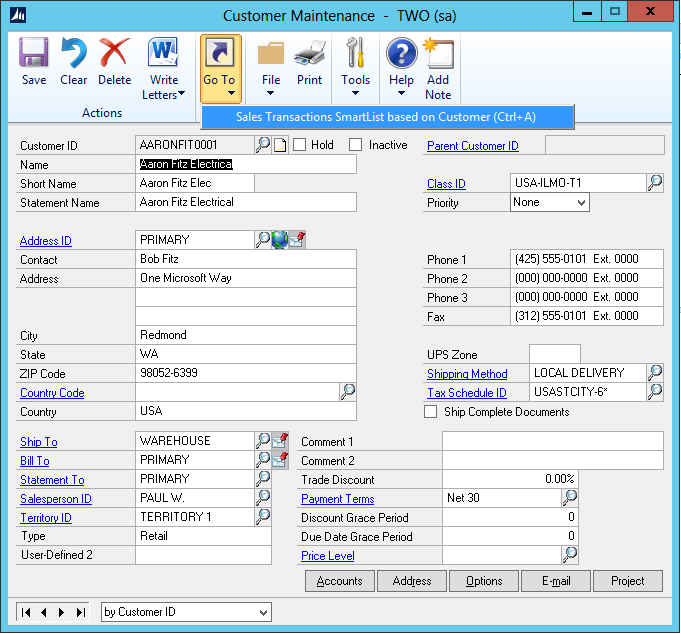Click the Comment 1 input field
Image resolution: width=681 pixels, height=634 pixels.
coord(552,441)
